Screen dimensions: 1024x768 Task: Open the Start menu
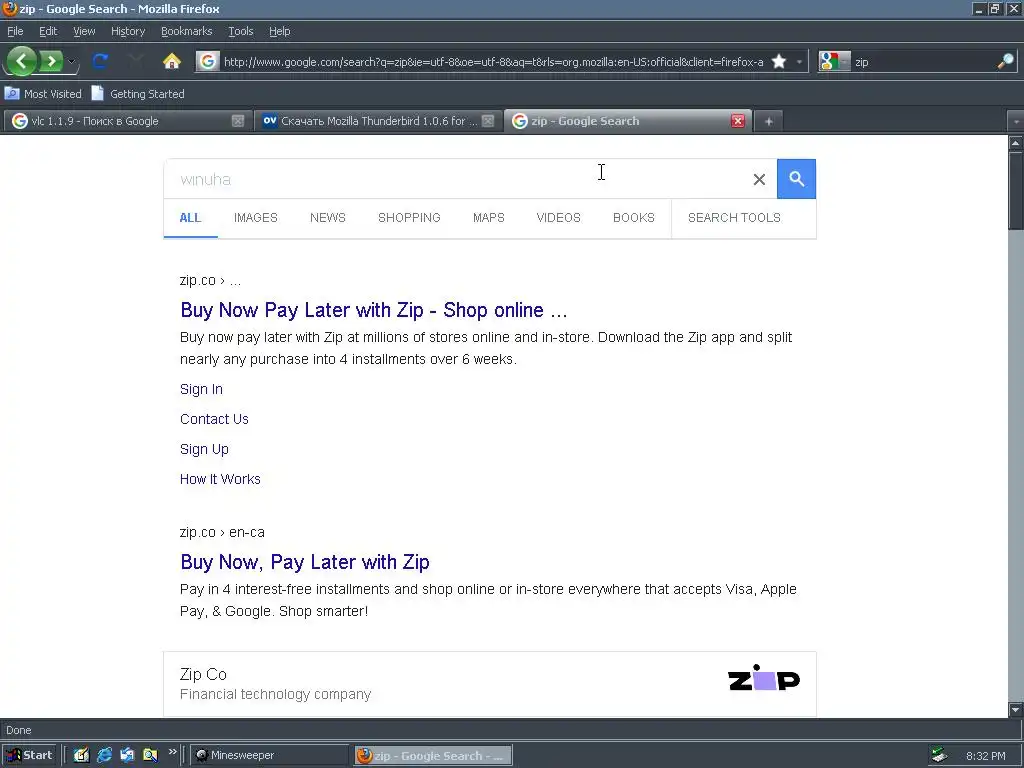[29, 756]
